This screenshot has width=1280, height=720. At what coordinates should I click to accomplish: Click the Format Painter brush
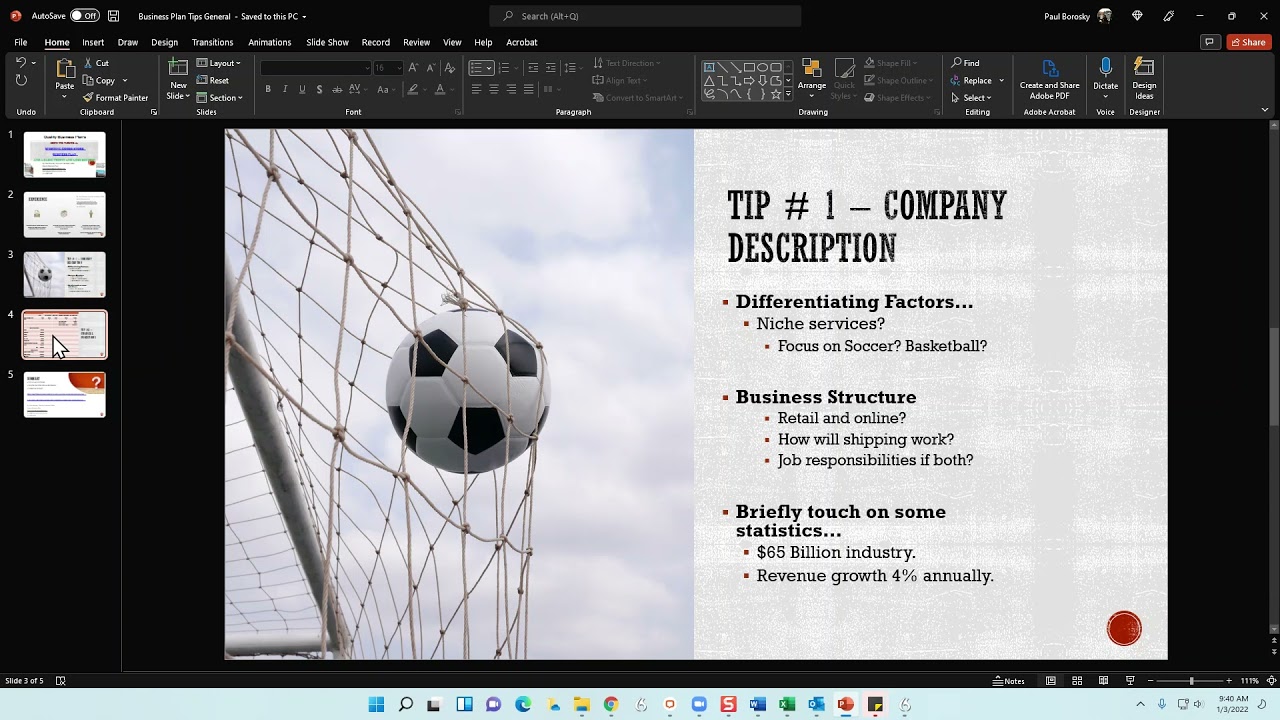(x=115, y=97)
